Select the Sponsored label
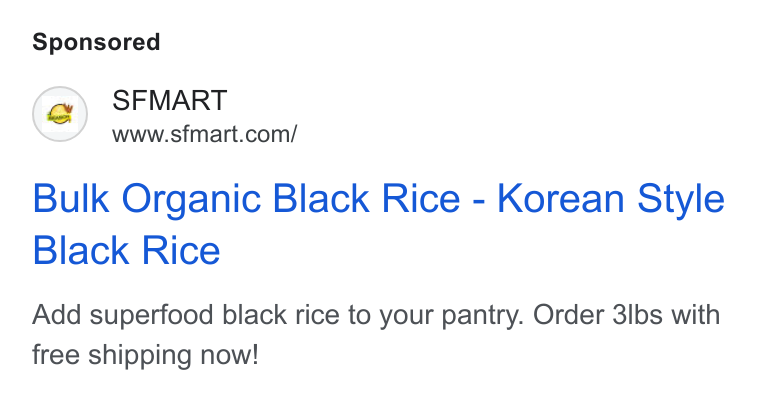760x398 pixels. point(96,42)
